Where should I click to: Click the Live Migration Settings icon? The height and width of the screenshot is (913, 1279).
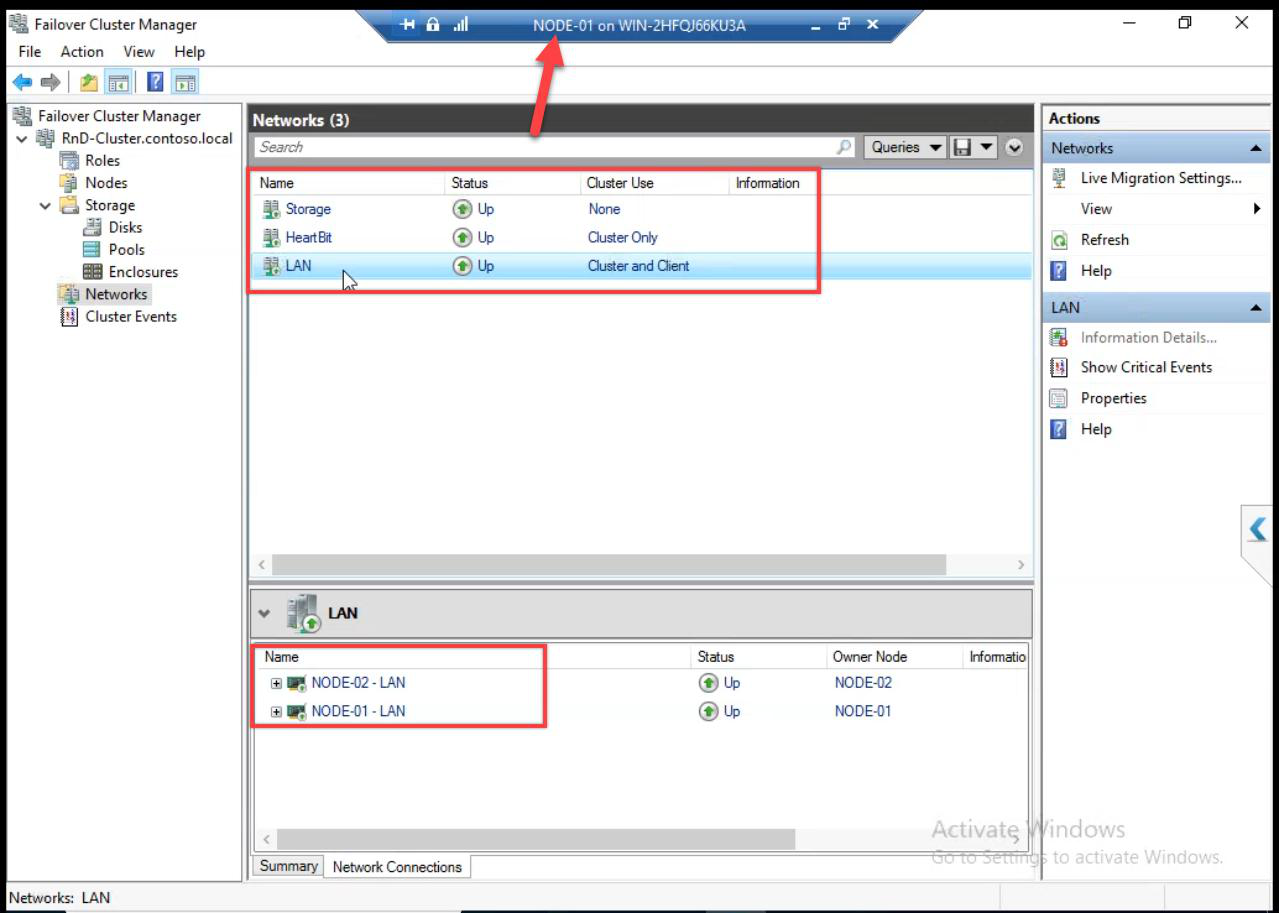click(1059, 178)
